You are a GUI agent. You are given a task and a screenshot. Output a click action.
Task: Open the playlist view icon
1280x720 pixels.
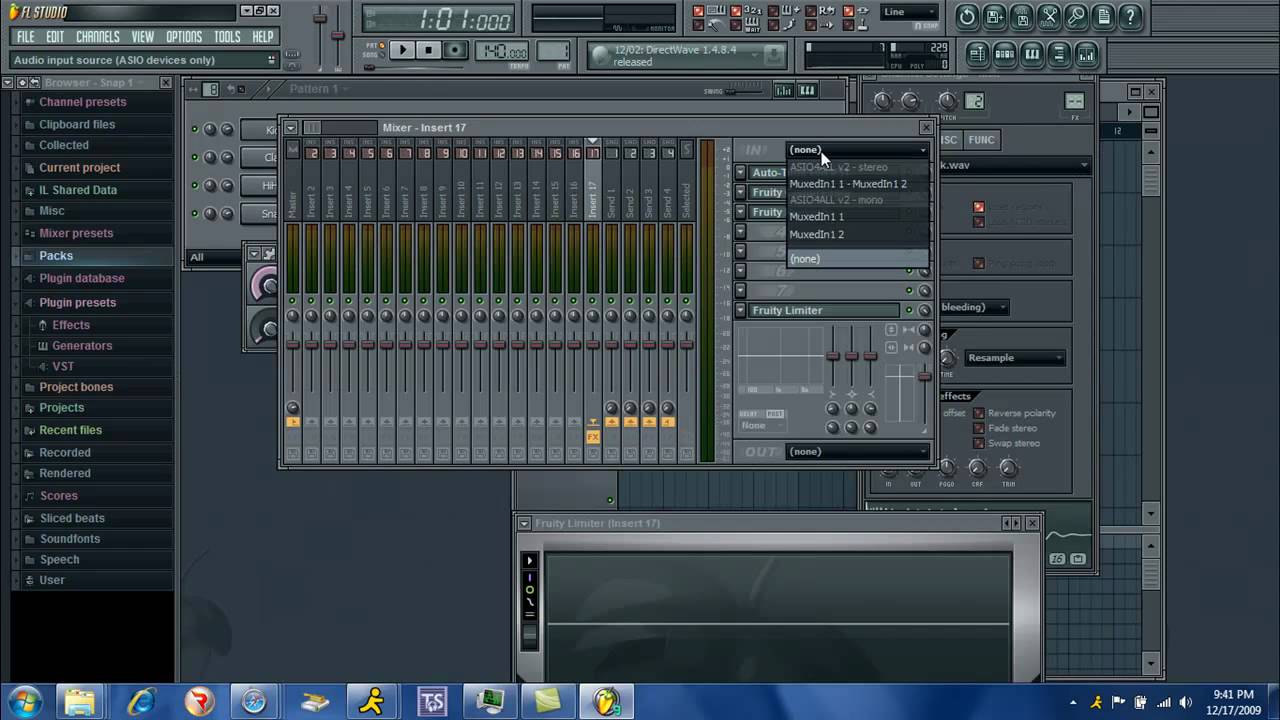[x=977, y=54]
